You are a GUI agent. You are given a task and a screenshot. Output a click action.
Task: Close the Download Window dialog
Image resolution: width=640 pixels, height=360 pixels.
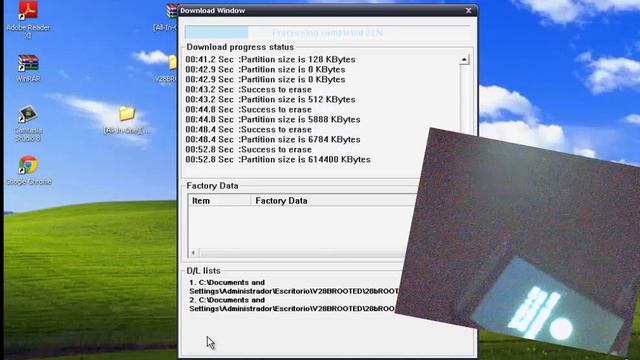(x=469, y=11)
